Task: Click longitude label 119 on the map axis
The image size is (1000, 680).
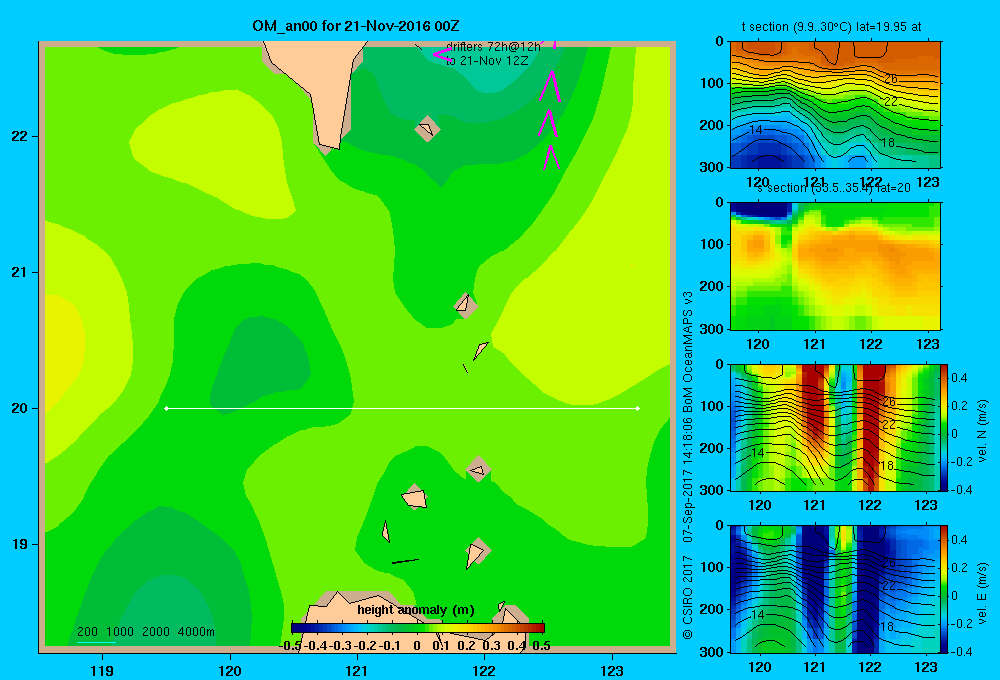Action: [102, 670]
